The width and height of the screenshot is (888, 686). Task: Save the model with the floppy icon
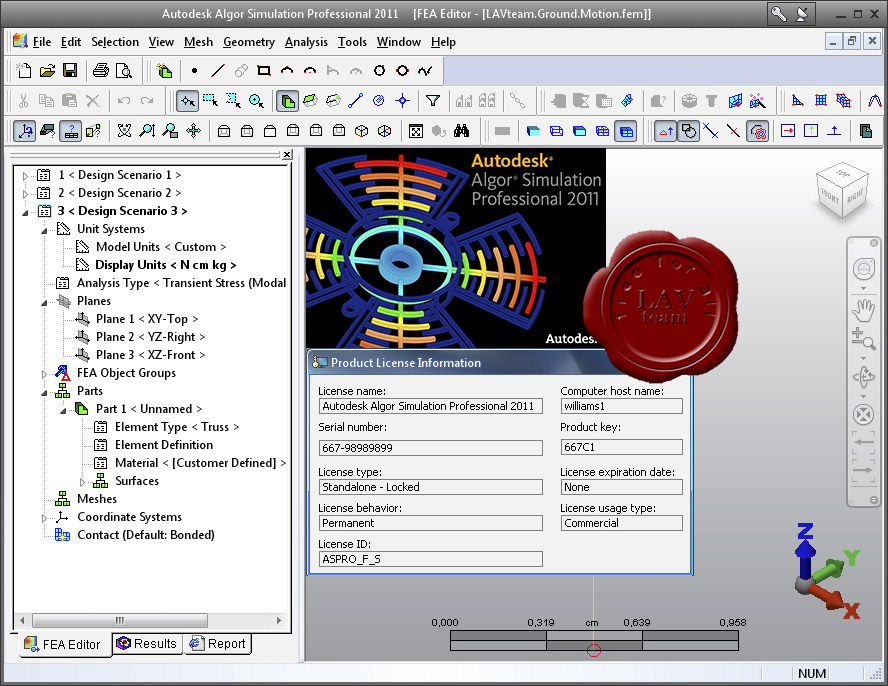(x=70, y=70)
